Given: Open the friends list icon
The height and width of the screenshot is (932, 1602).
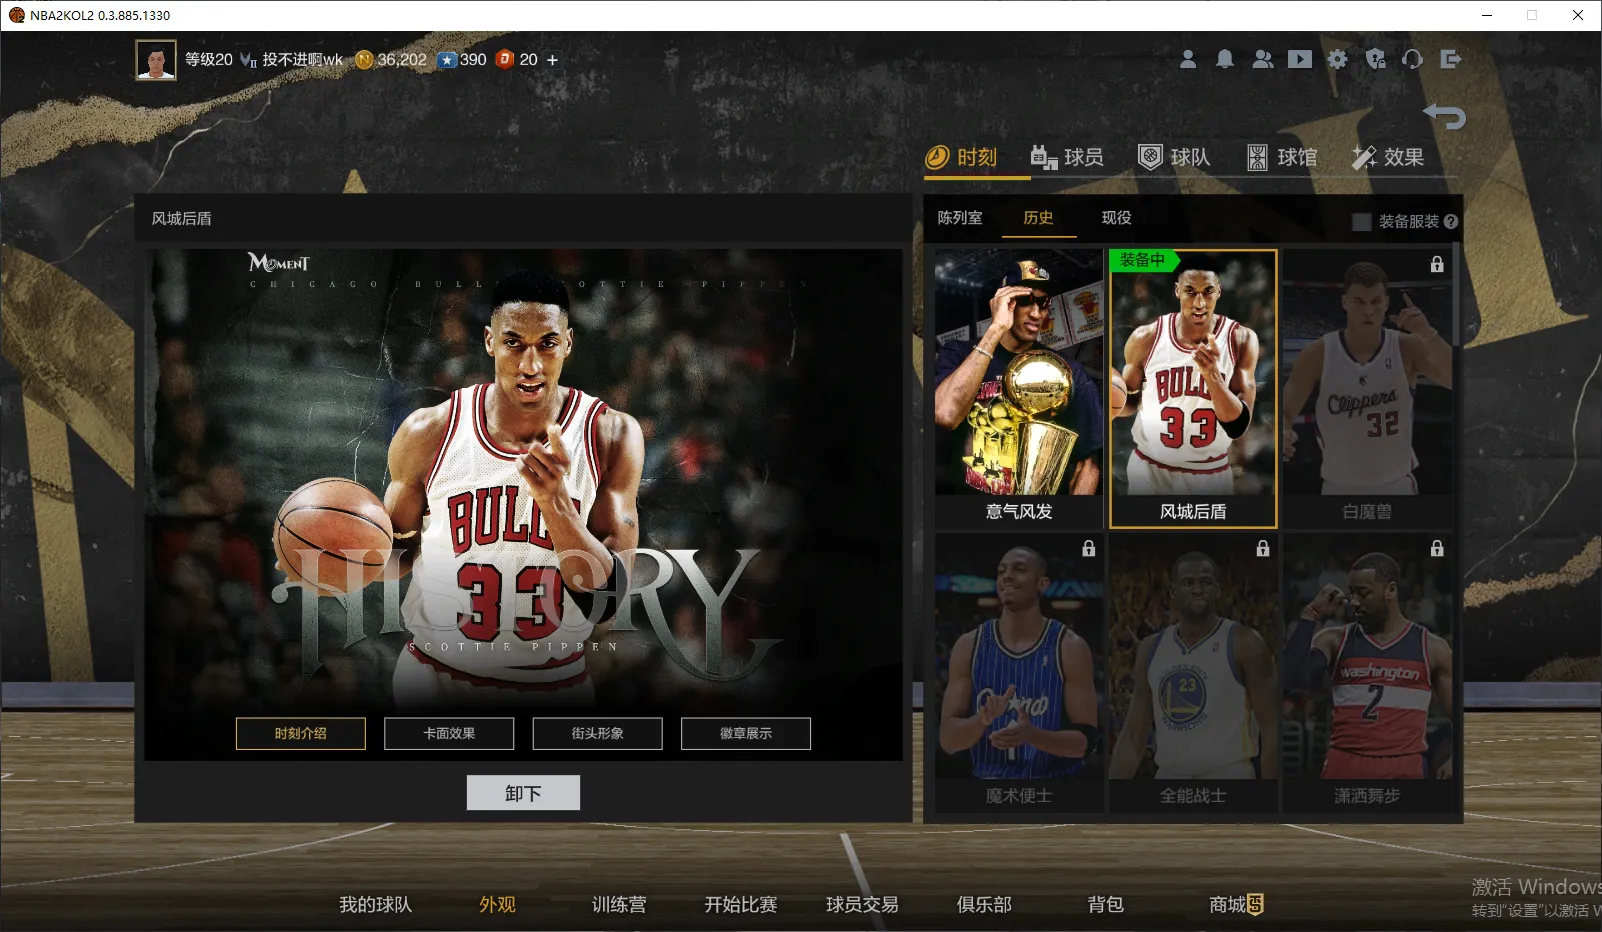Looking at the screenshot, I should tap(1263, 59).
